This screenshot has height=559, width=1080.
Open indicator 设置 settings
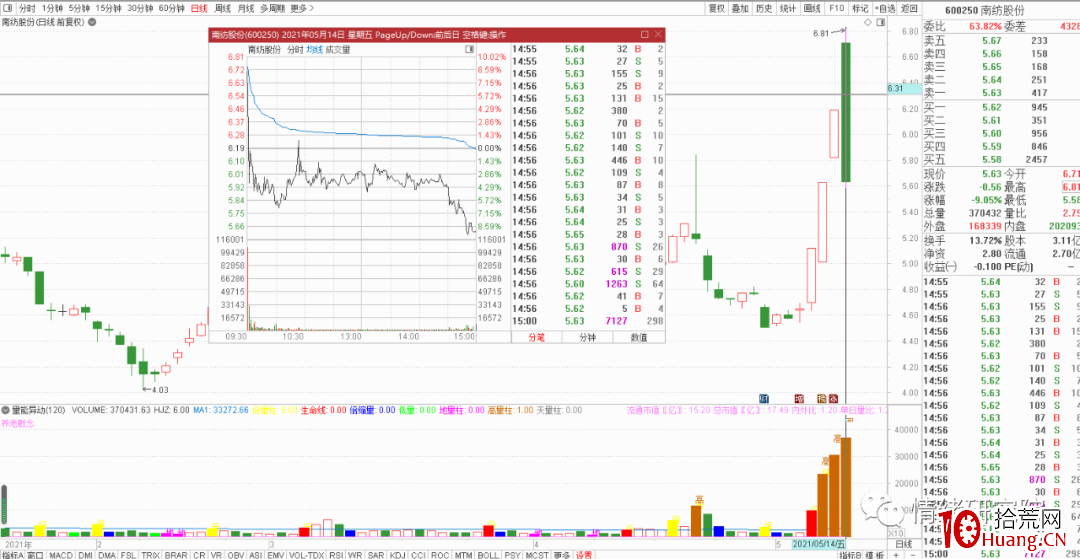[584, 554]
